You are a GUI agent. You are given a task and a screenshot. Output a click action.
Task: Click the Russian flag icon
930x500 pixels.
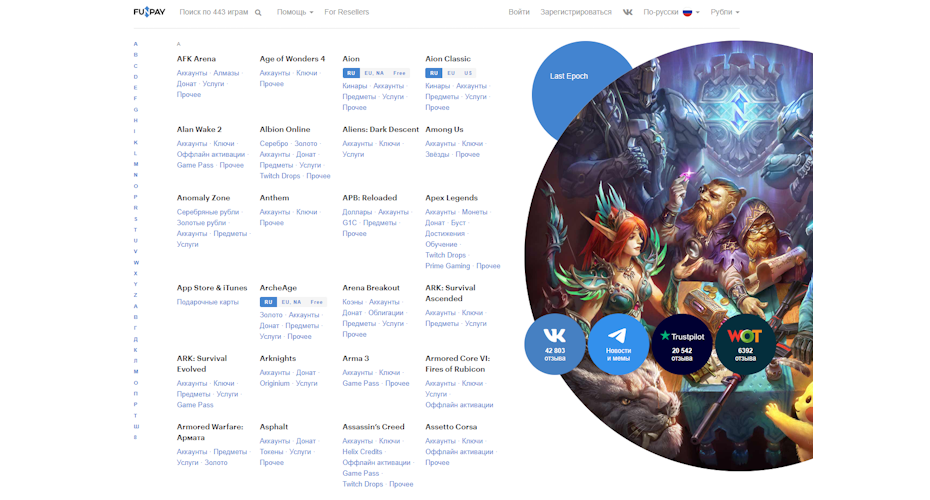tap(687, 12)
